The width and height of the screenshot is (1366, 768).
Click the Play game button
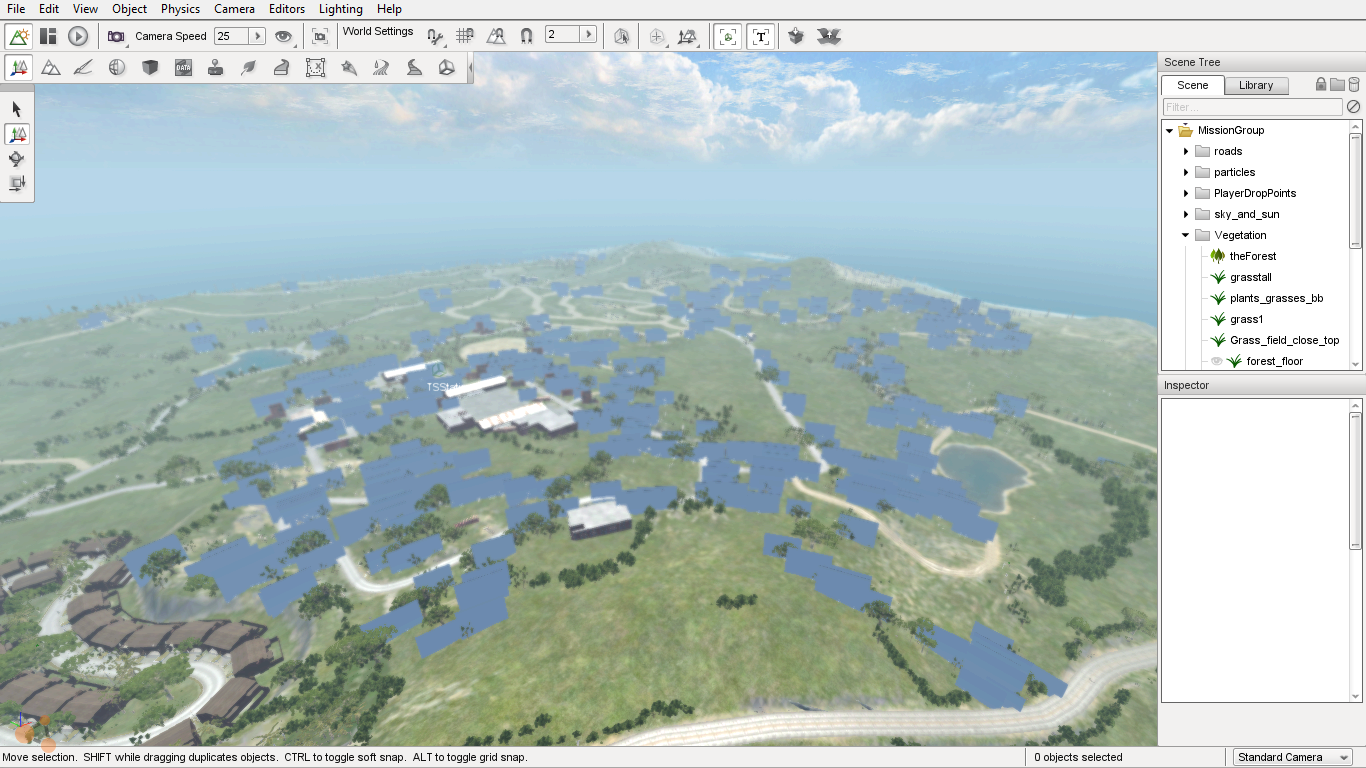(78, 36)
